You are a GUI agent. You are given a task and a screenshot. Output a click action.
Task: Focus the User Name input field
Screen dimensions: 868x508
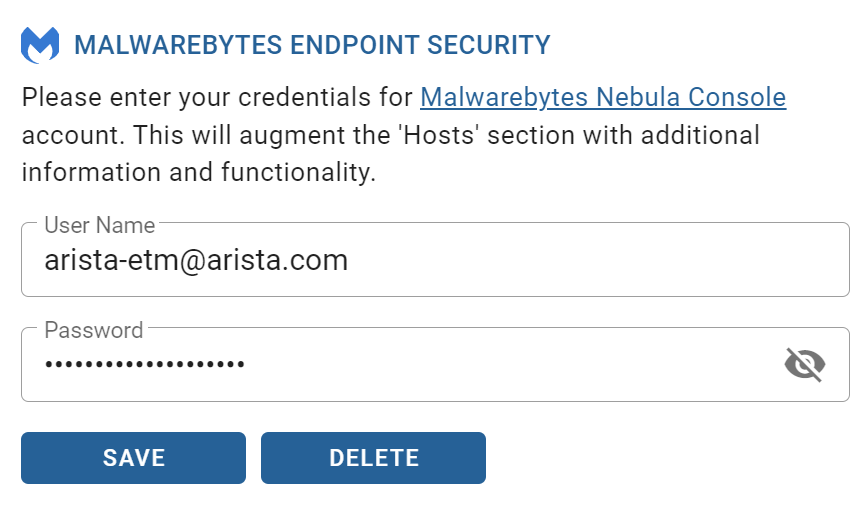[435, 260]
